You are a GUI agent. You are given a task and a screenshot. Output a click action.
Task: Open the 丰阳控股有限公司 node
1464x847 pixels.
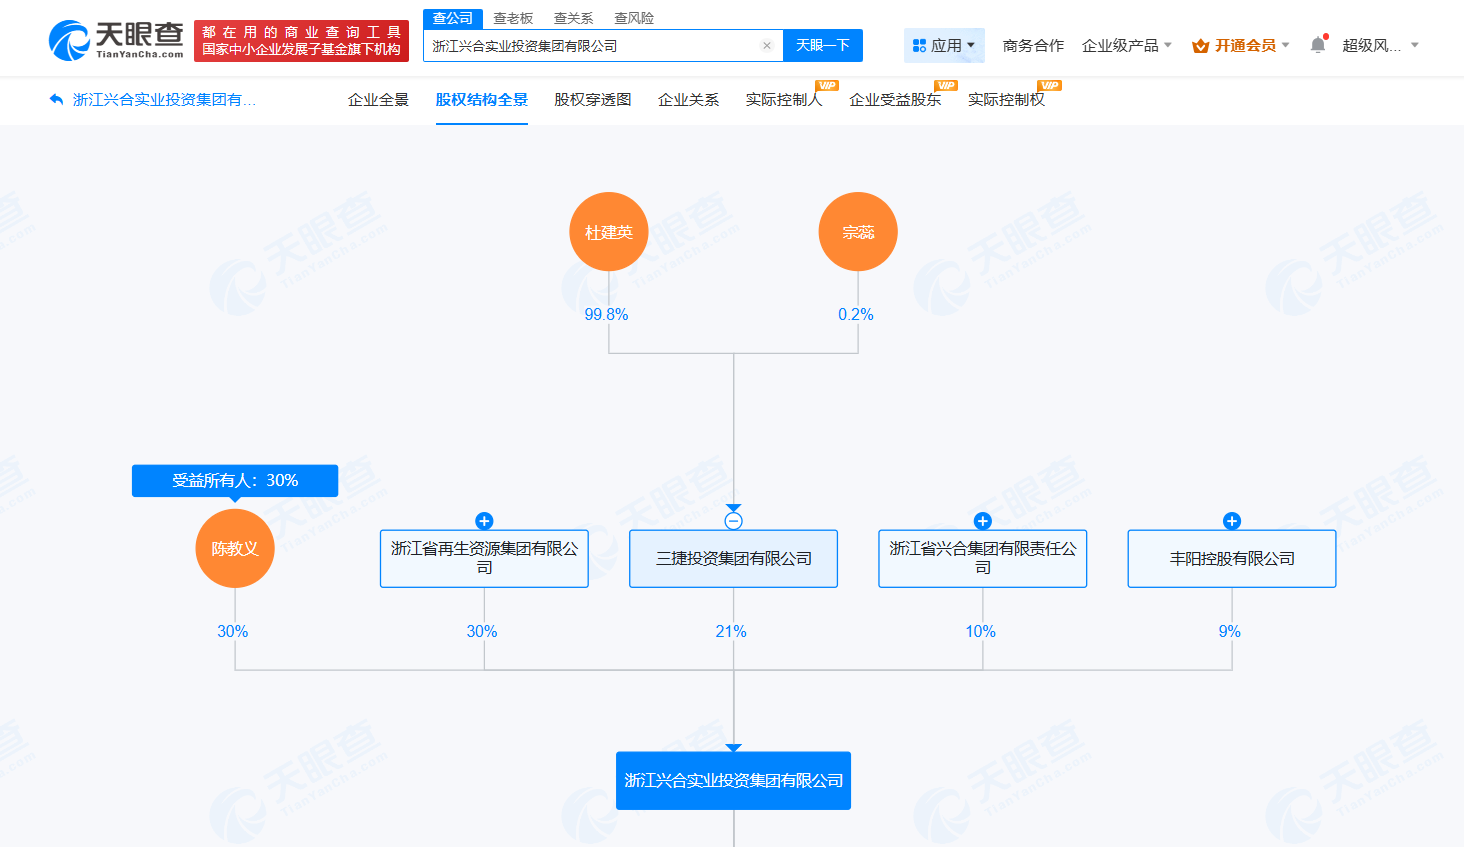pos(1232,559)
